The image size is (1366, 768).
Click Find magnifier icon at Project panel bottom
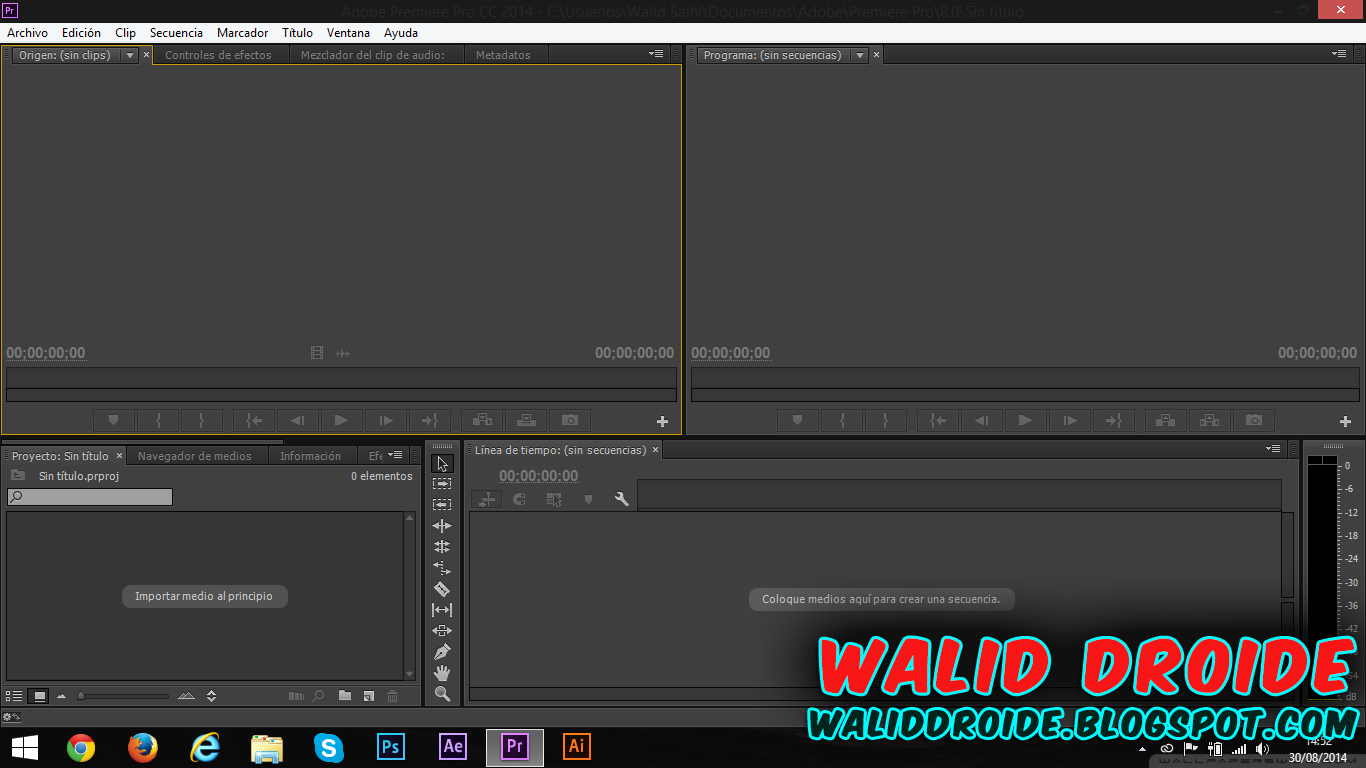click(x=319, y=696)
